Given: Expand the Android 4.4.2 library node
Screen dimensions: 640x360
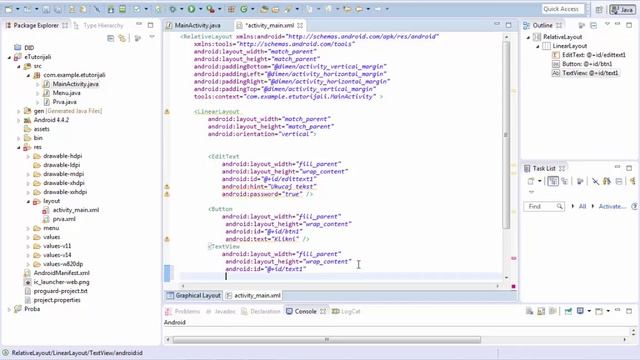Looking at the screenshot, I should [19, 120].
